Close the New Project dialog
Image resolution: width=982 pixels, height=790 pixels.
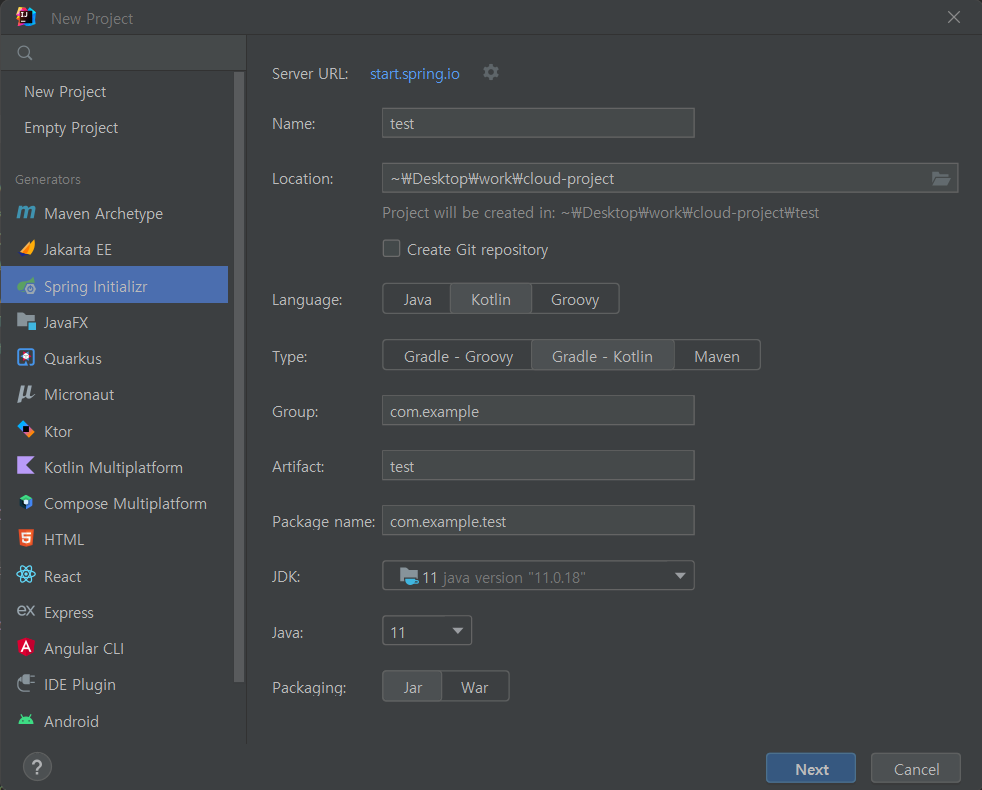tap(954, 17)
